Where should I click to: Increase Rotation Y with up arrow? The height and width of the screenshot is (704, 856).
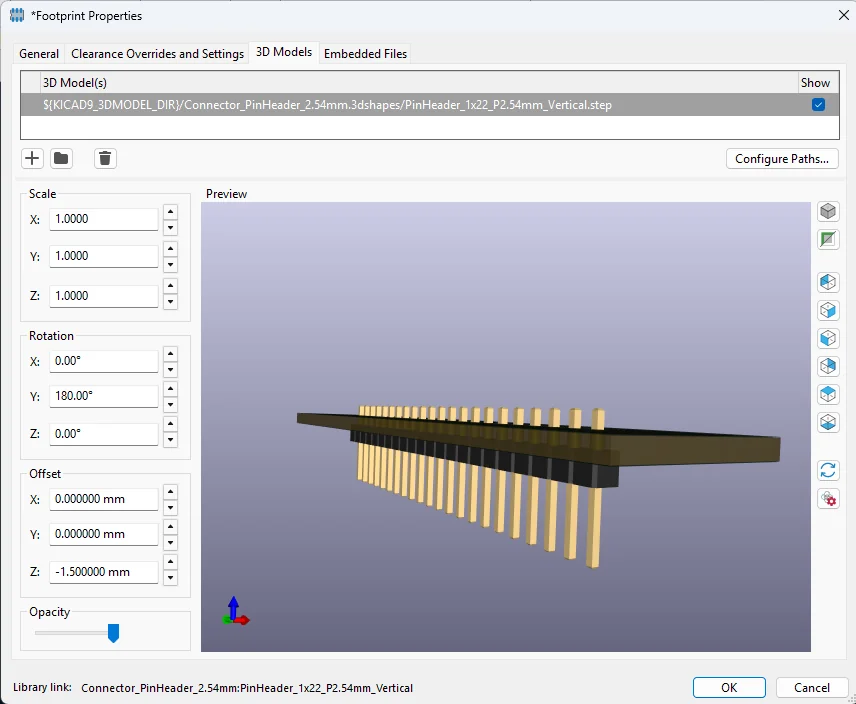tap(170, 389)
